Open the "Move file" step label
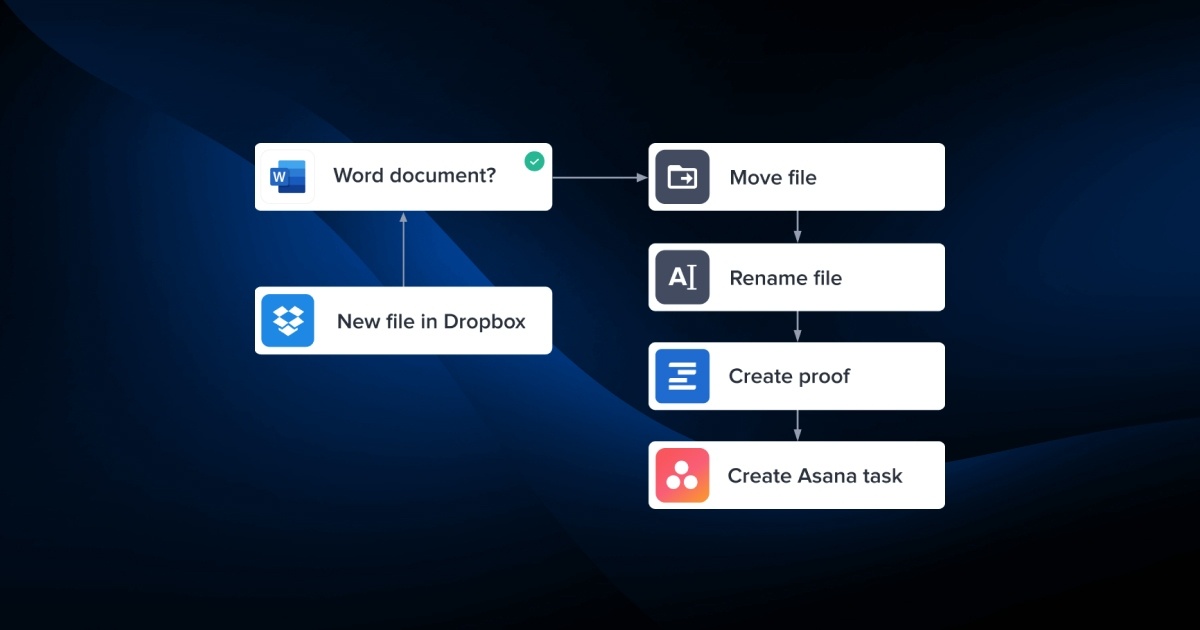Screen dimensions: 1200x630 point(773,178)
